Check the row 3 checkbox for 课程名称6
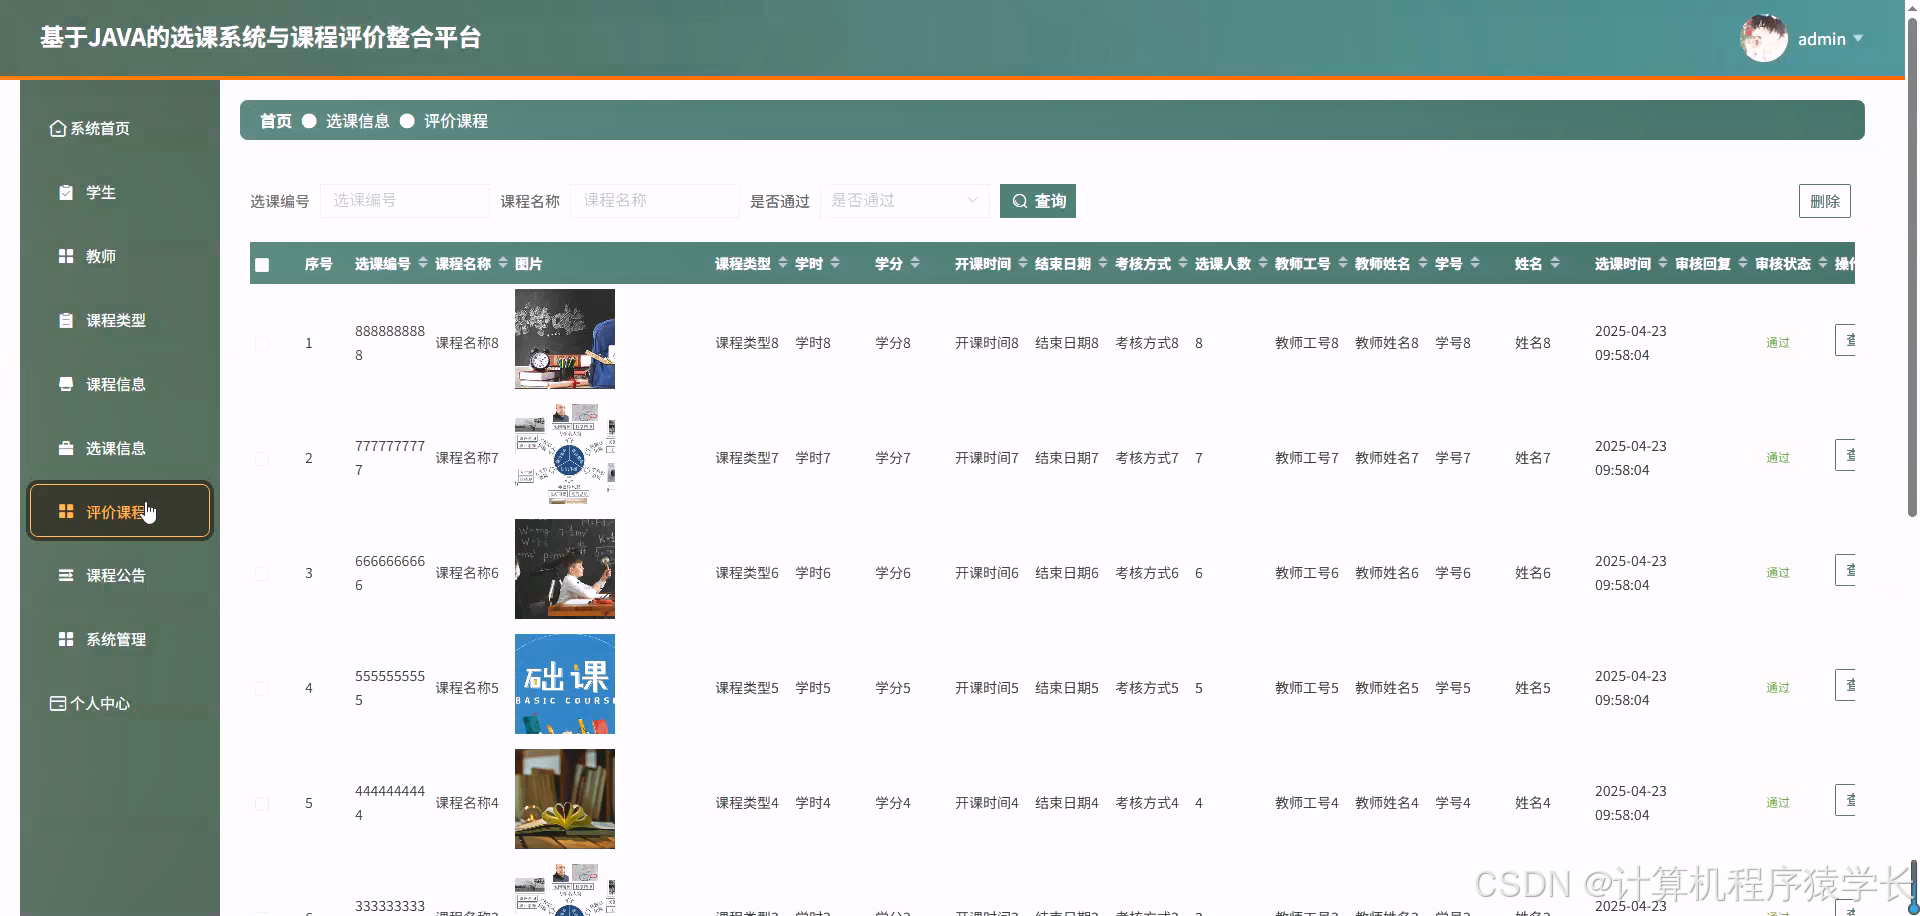Viewport: 1920px width, 916px height. (x=262, y=574)
